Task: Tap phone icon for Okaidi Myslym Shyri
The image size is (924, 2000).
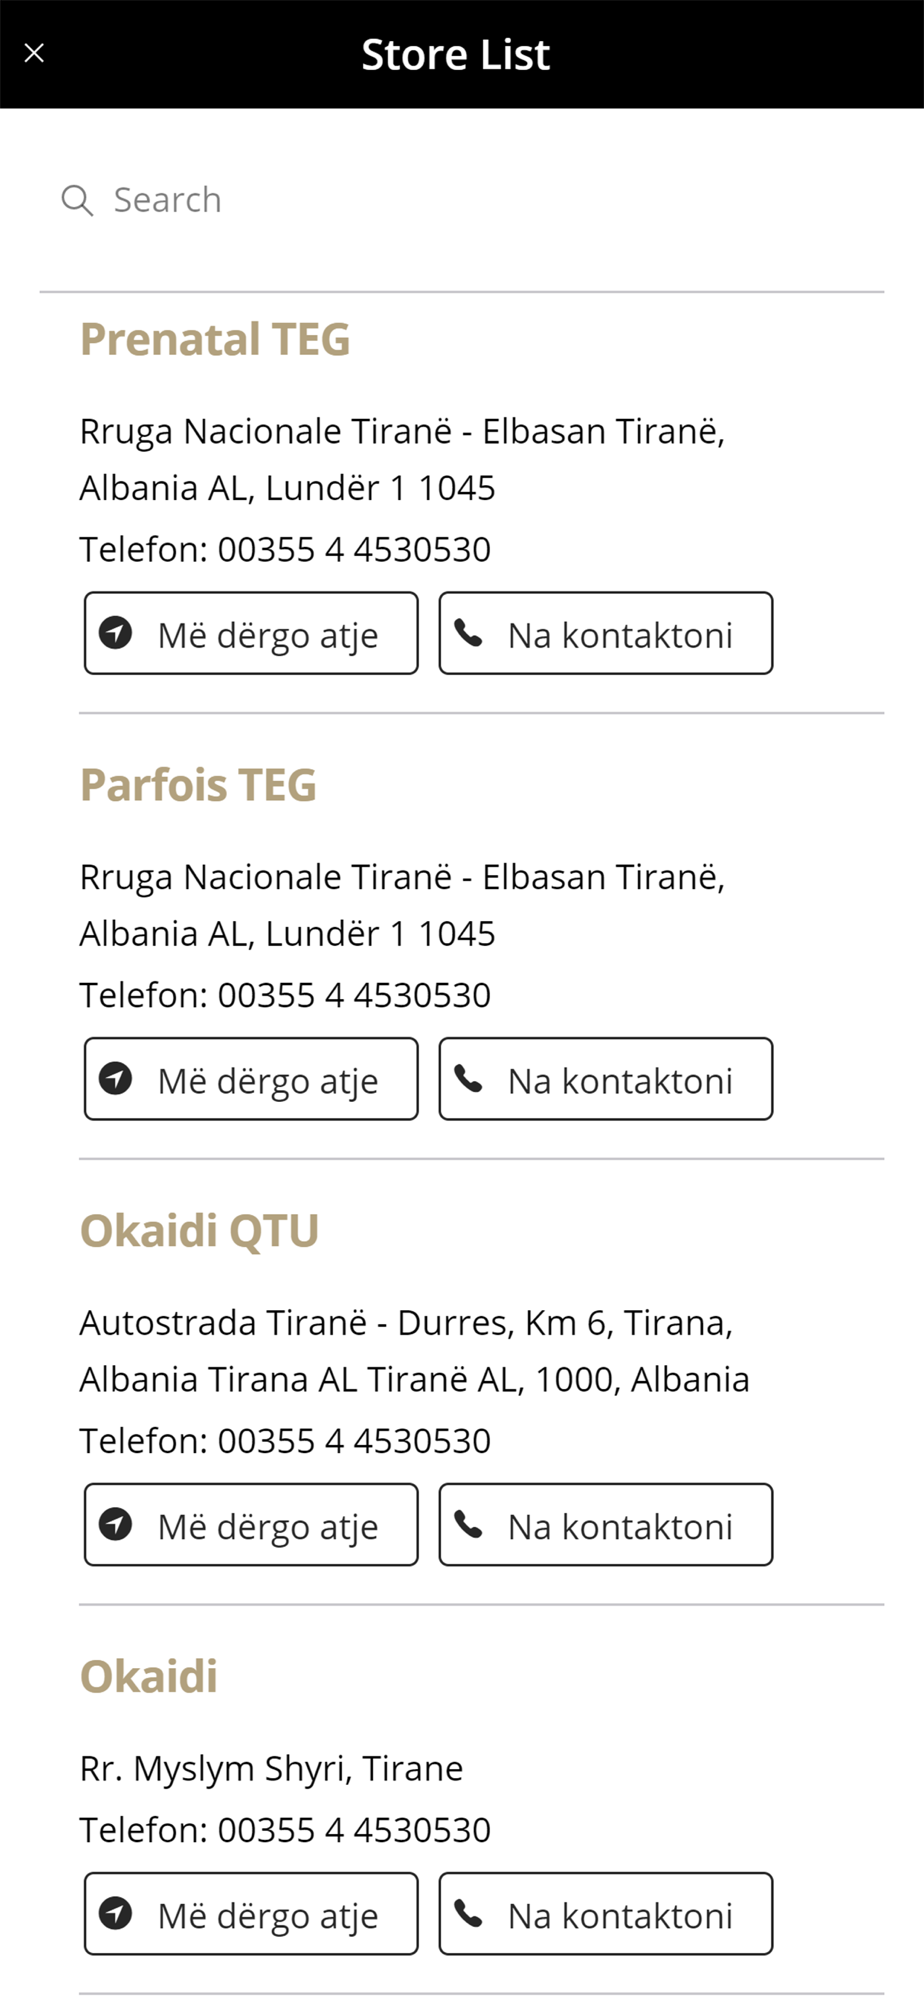Action: [469, 1913]
